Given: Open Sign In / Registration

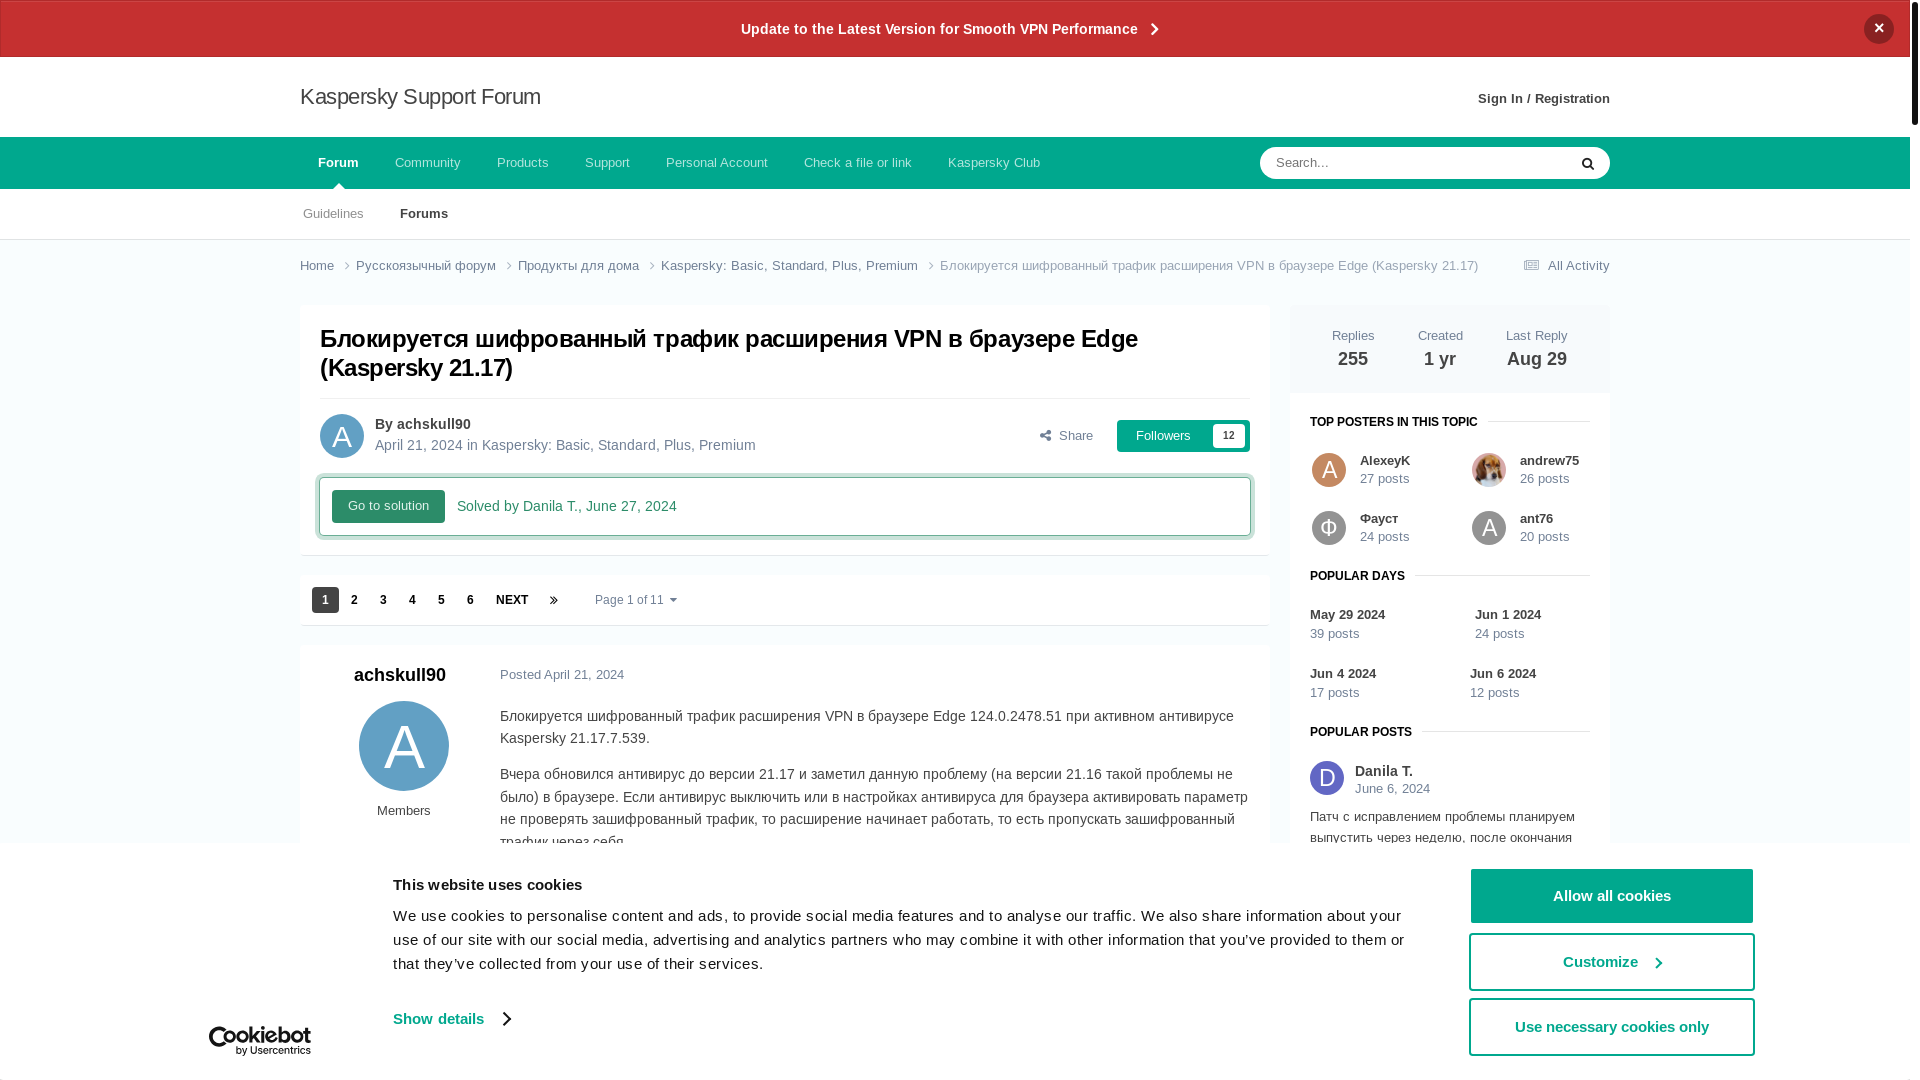Looking at the screenshot, I should tap(1543, 99).
